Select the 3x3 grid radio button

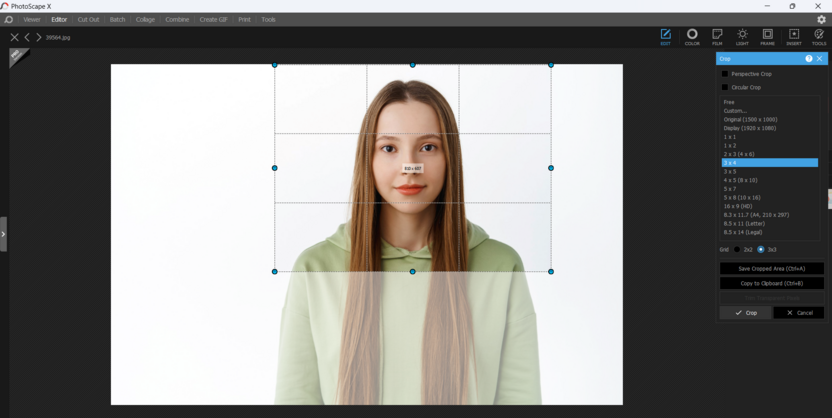(x=760, y=249)
